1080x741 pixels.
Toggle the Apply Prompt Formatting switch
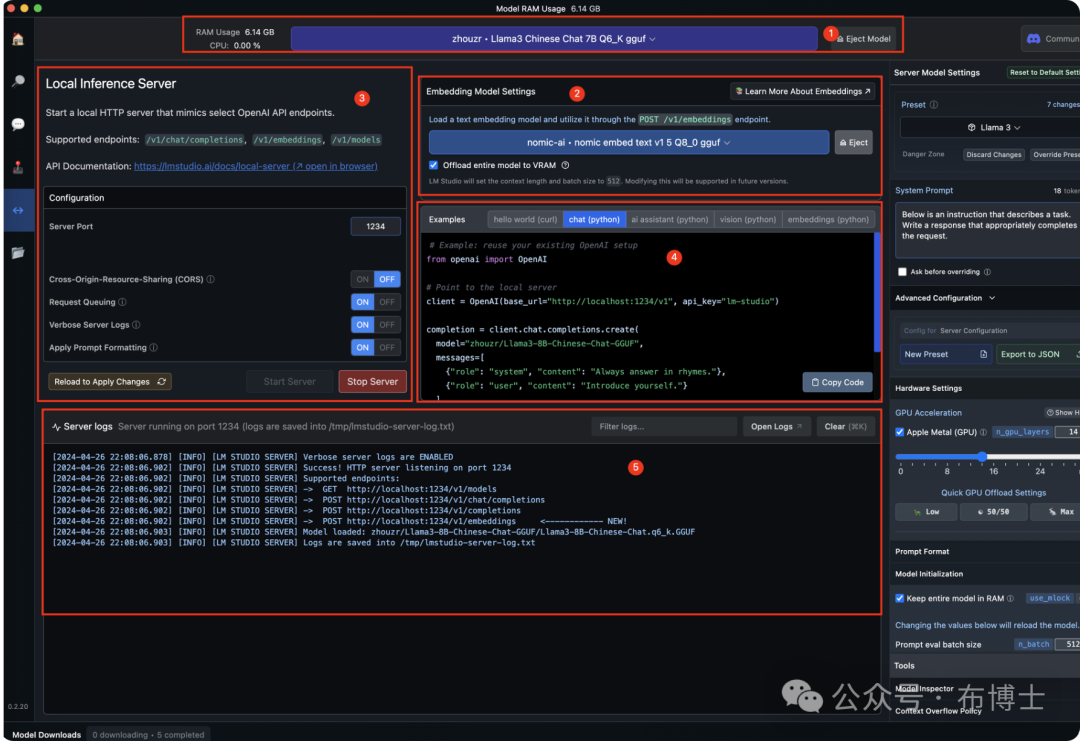pyautogui.click(x=375, y=347)
